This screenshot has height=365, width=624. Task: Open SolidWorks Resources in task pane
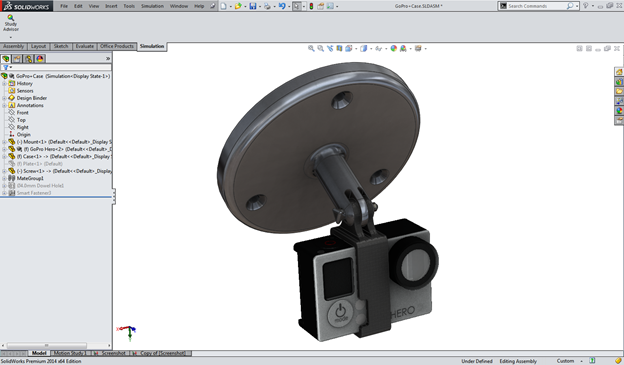click(619, 72)
